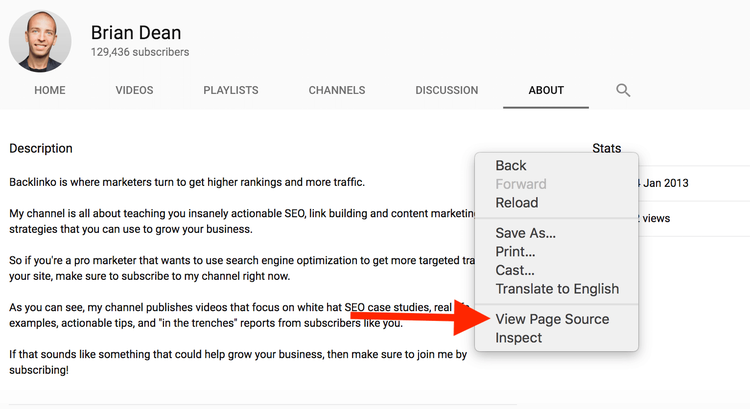Click the 'Backlinko is where marketers' sentence
Viewport: 750px width, 409px height.
(187, 182)
